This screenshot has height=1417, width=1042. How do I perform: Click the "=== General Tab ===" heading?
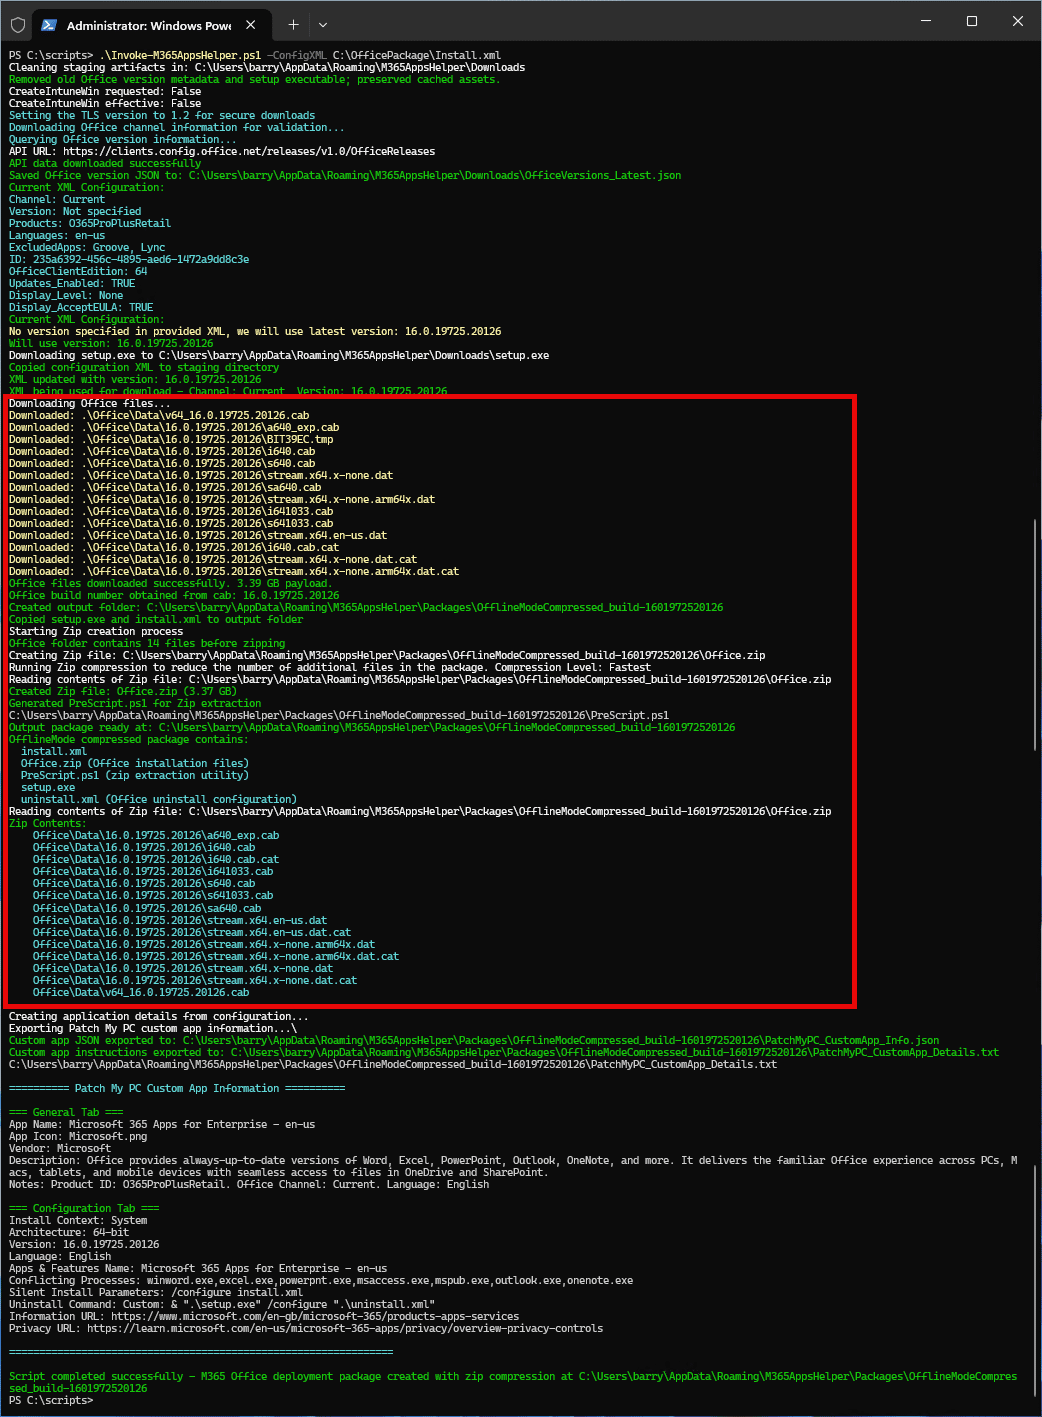coord(66,1112)
